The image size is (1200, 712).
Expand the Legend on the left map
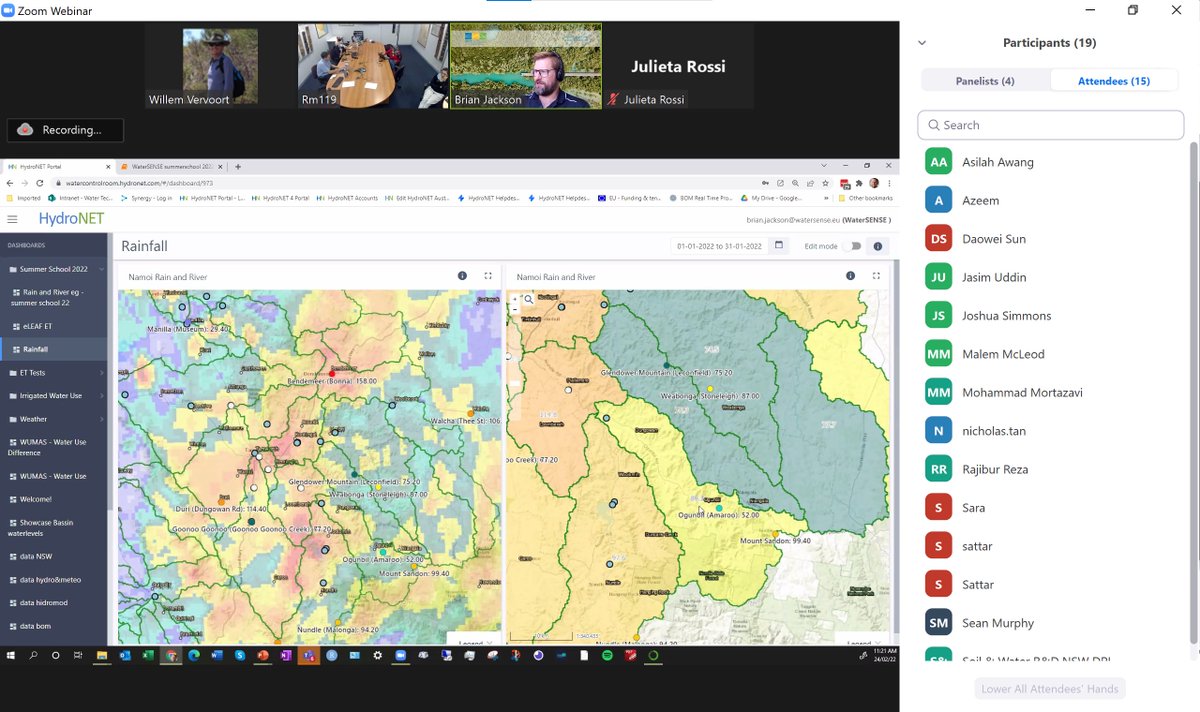click(x=474, y=643)
